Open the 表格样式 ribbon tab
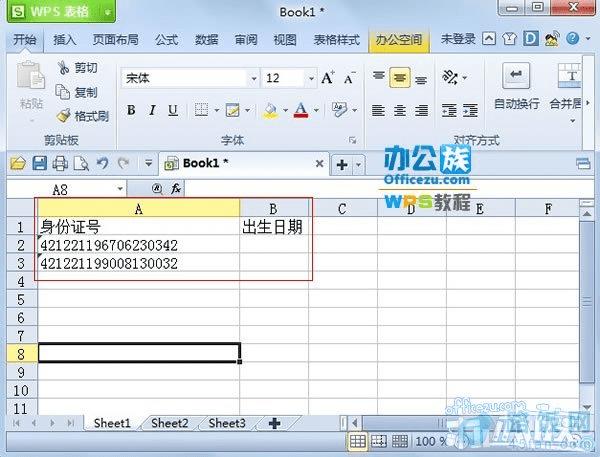This screenshot has height=457, width=600. [x=337, y=39]
